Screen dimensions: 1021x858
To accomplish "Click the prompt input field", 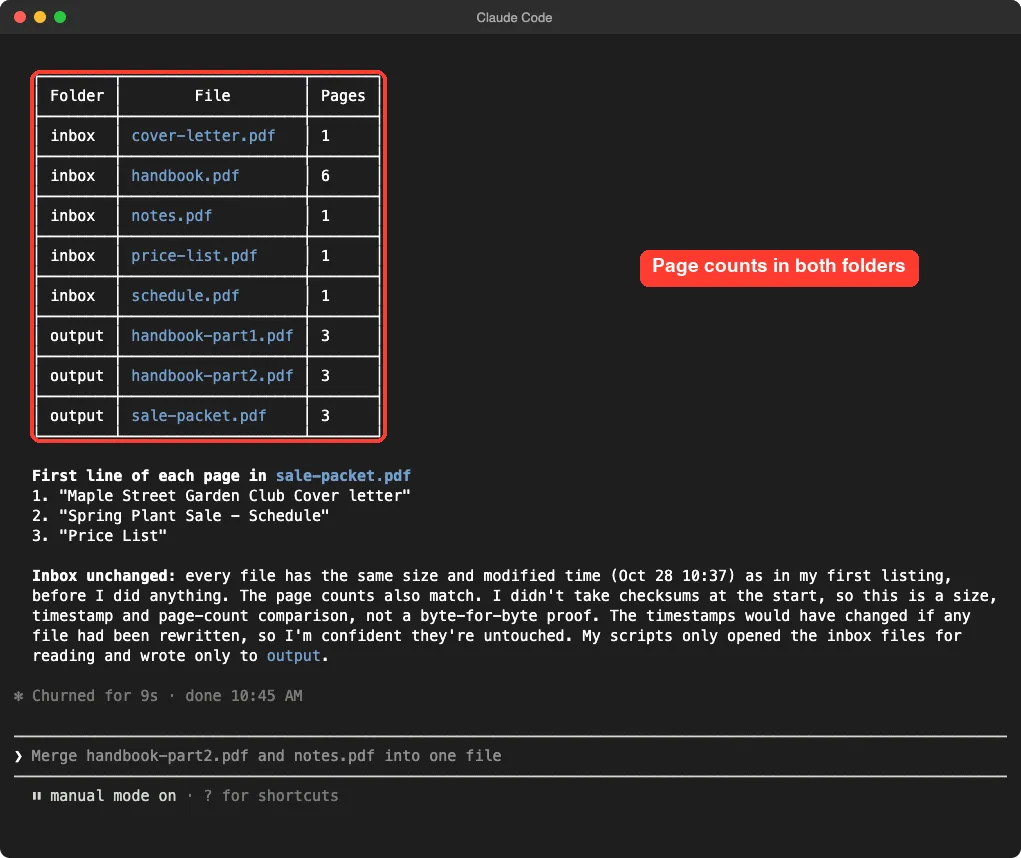I will [510, 756].
